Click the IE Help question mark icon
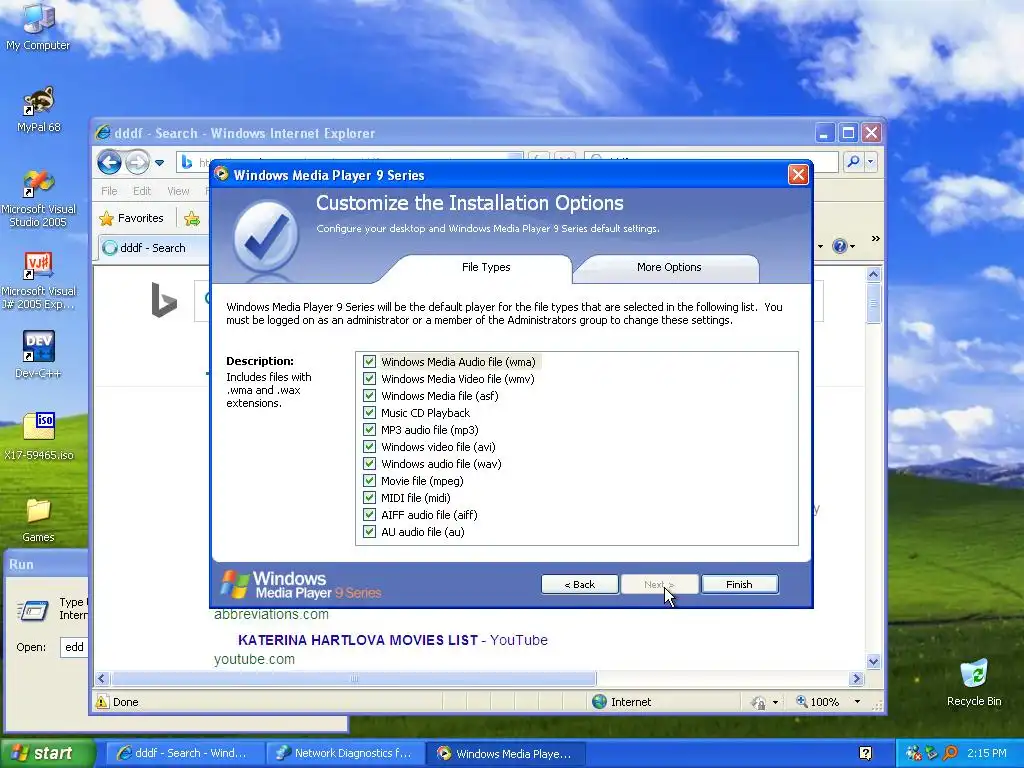Image resolution: width=1024 pixels, height=768 pixels. pos(839,246)
